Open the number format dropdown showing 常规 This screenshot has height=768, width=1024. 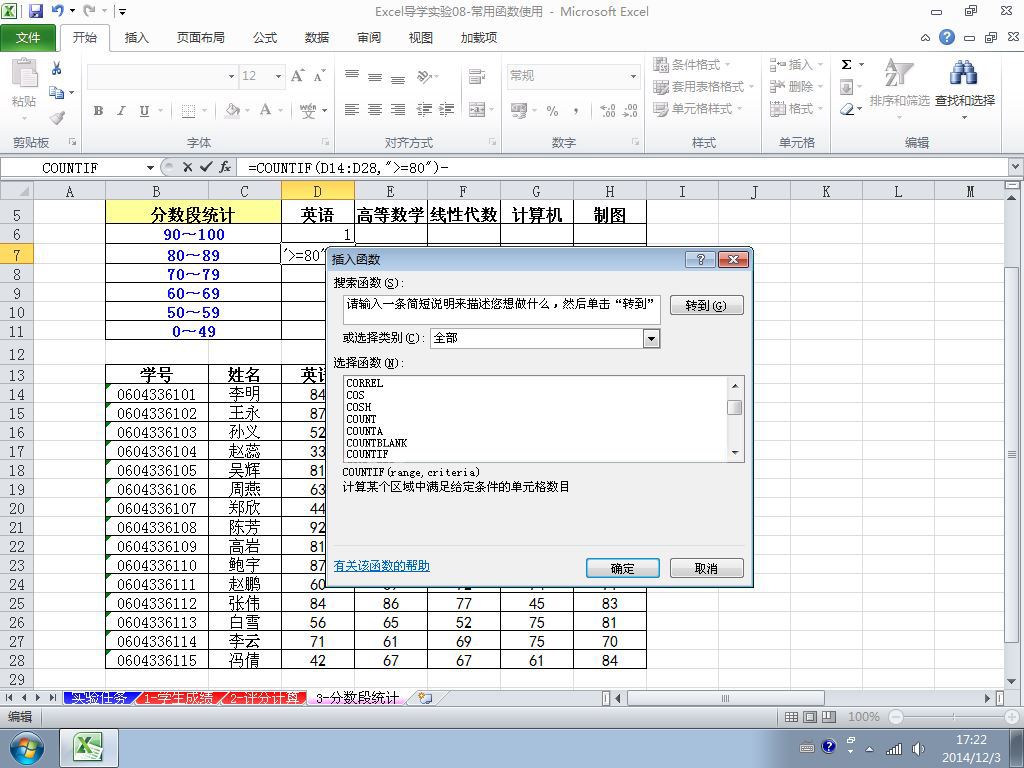click(633, 76)
